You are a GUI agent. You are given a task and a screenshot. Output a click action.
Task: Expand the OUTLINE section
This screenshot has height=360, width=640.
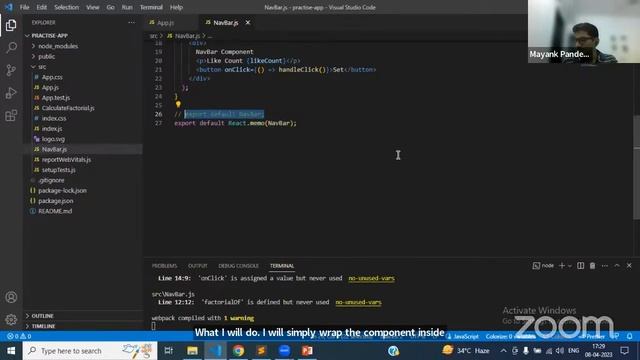click(42, 316)
